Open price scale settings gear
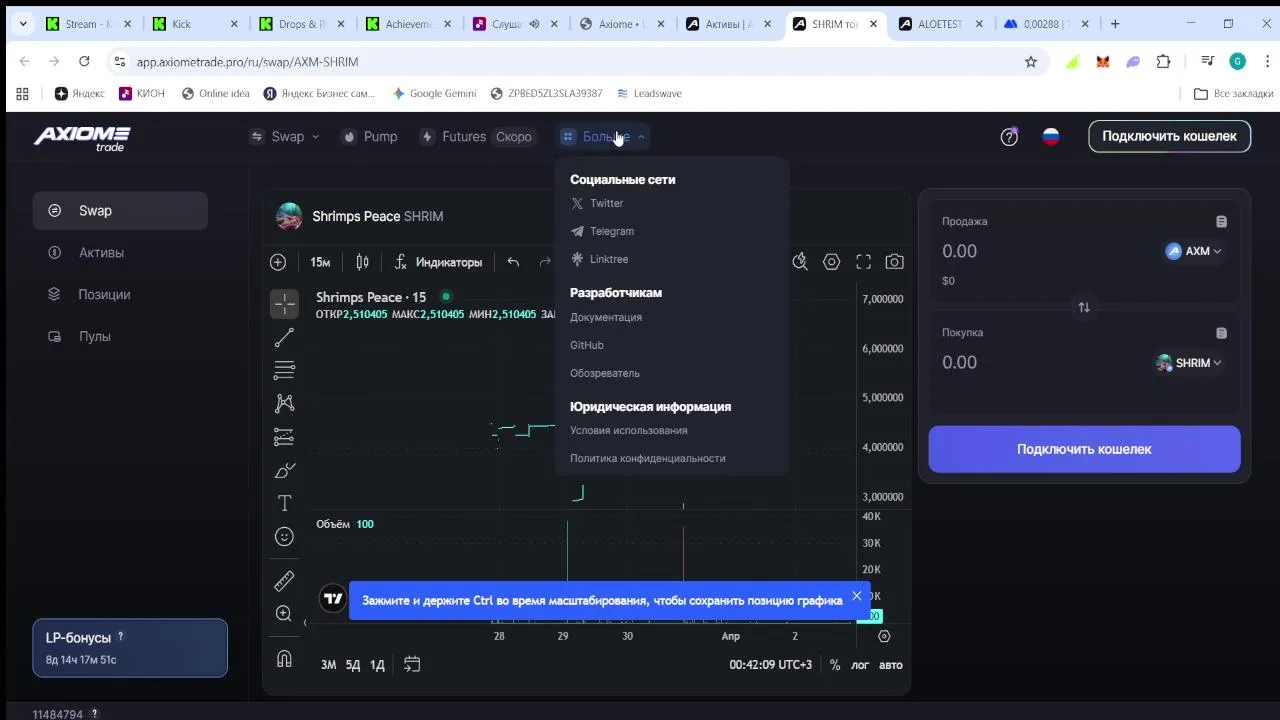The height and width of the screenshot is (720, 1280). (884, 636)
